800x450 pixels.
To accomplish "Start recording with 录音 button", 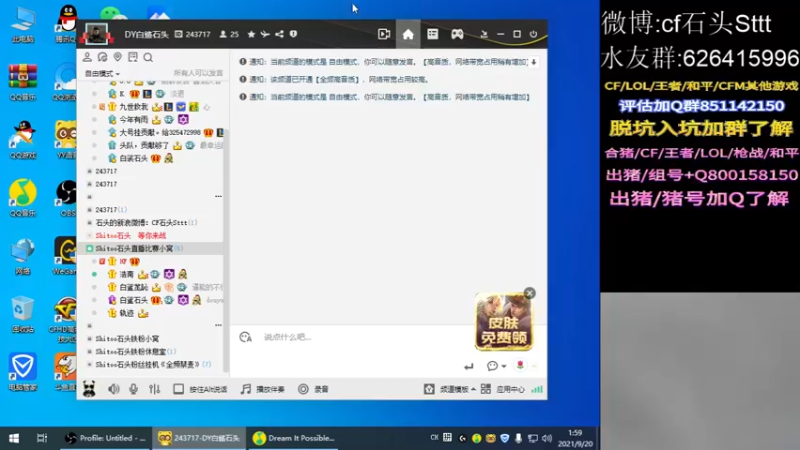I will [x=313, y=389].
